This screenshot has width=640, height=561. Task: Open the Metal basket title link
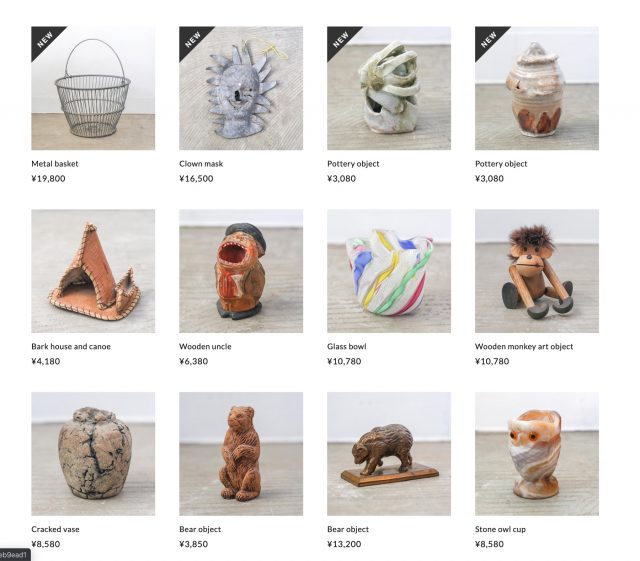(55, 164)
